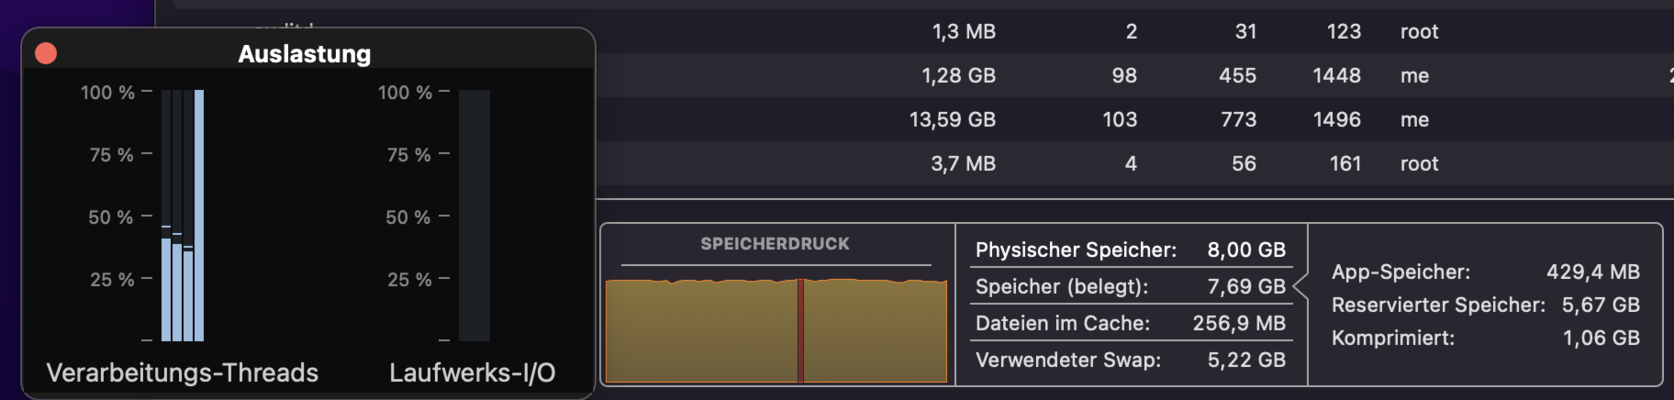Select the Laufwerks-I/O label
Image resolution: width=1674 pixels, height=400 pixels.
pos(472,373)
